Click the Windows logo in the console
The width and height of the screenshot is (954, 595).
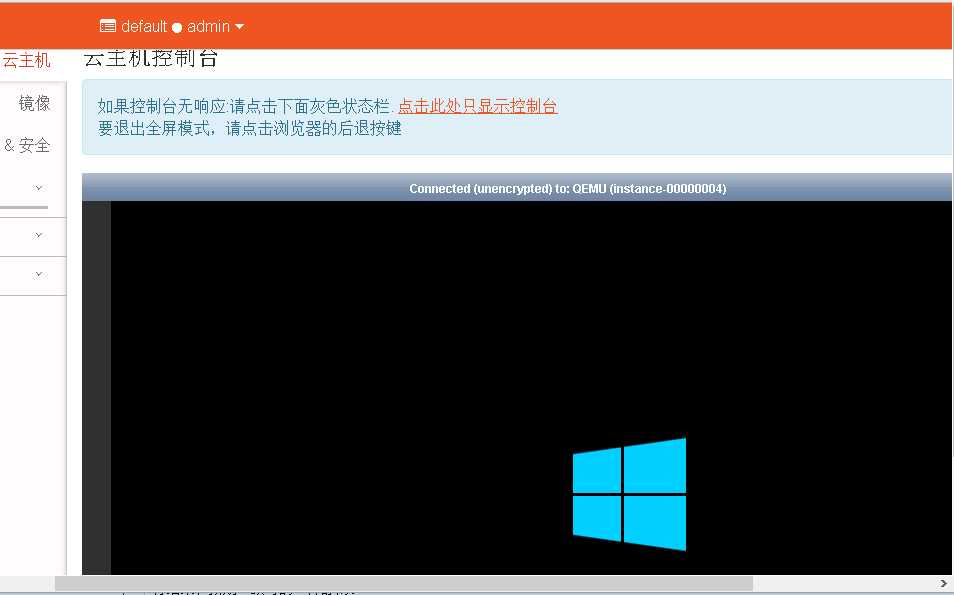629,494
